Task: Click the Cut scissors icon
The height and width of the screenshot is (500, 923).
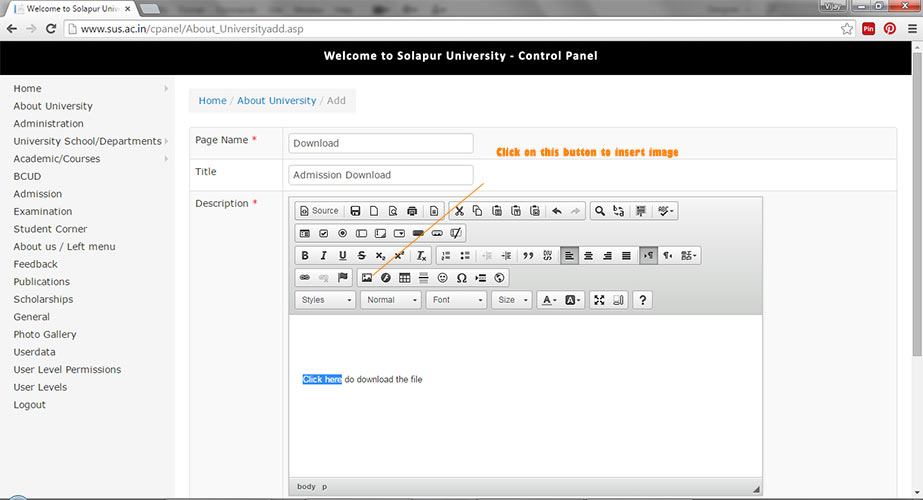Action: click(x=459, y=211)
